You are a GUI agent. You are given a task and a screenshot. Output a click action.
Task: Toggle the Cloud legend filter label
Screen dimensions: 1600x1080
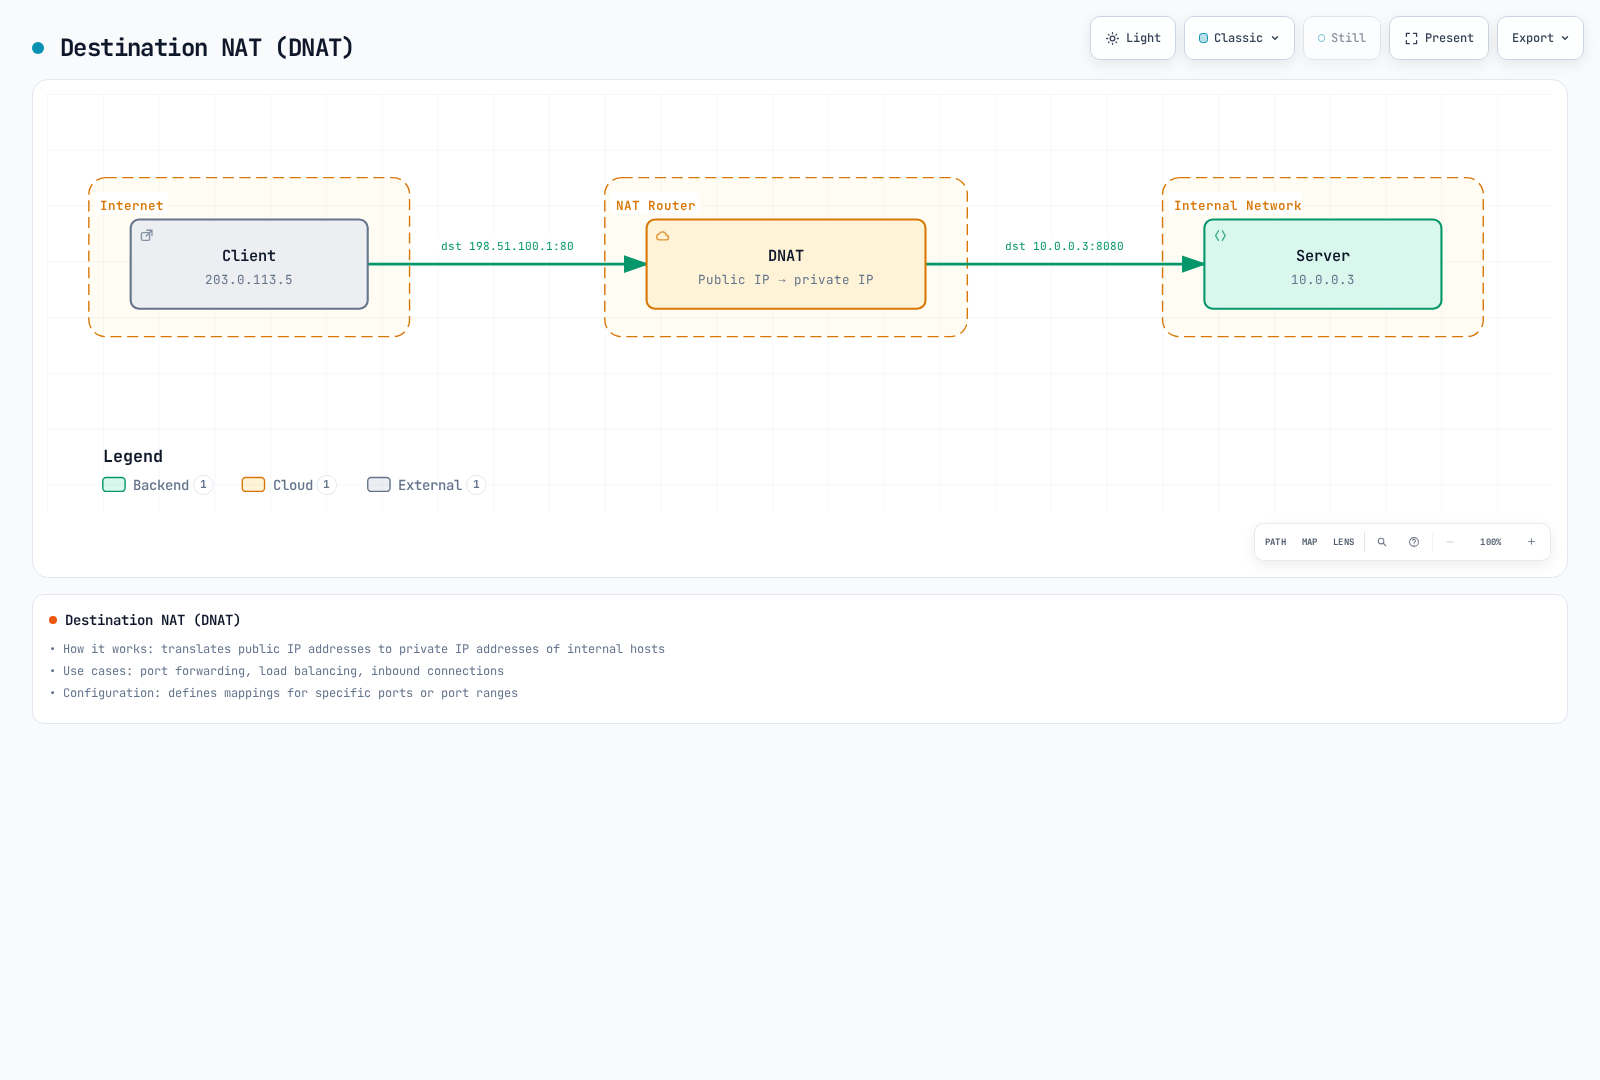(x=293, y=485)
